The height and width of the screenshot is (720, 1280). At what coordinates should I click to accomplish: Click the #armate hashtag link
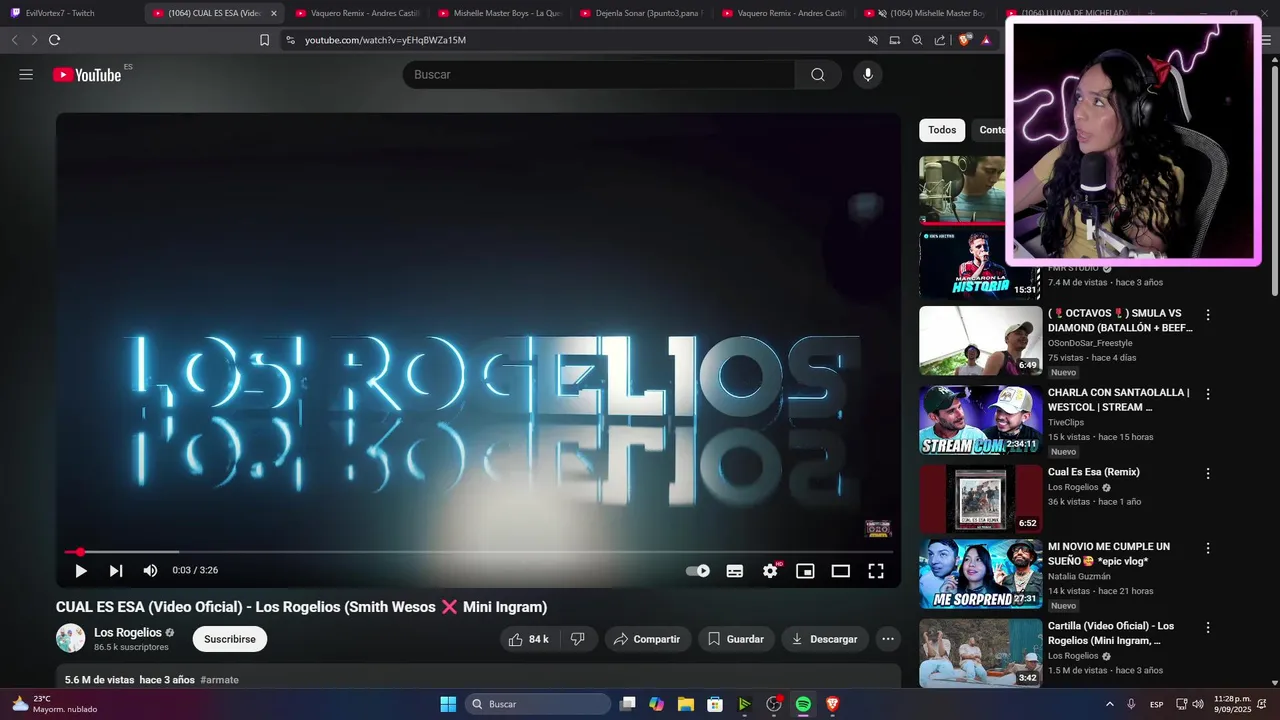point(219,680)
